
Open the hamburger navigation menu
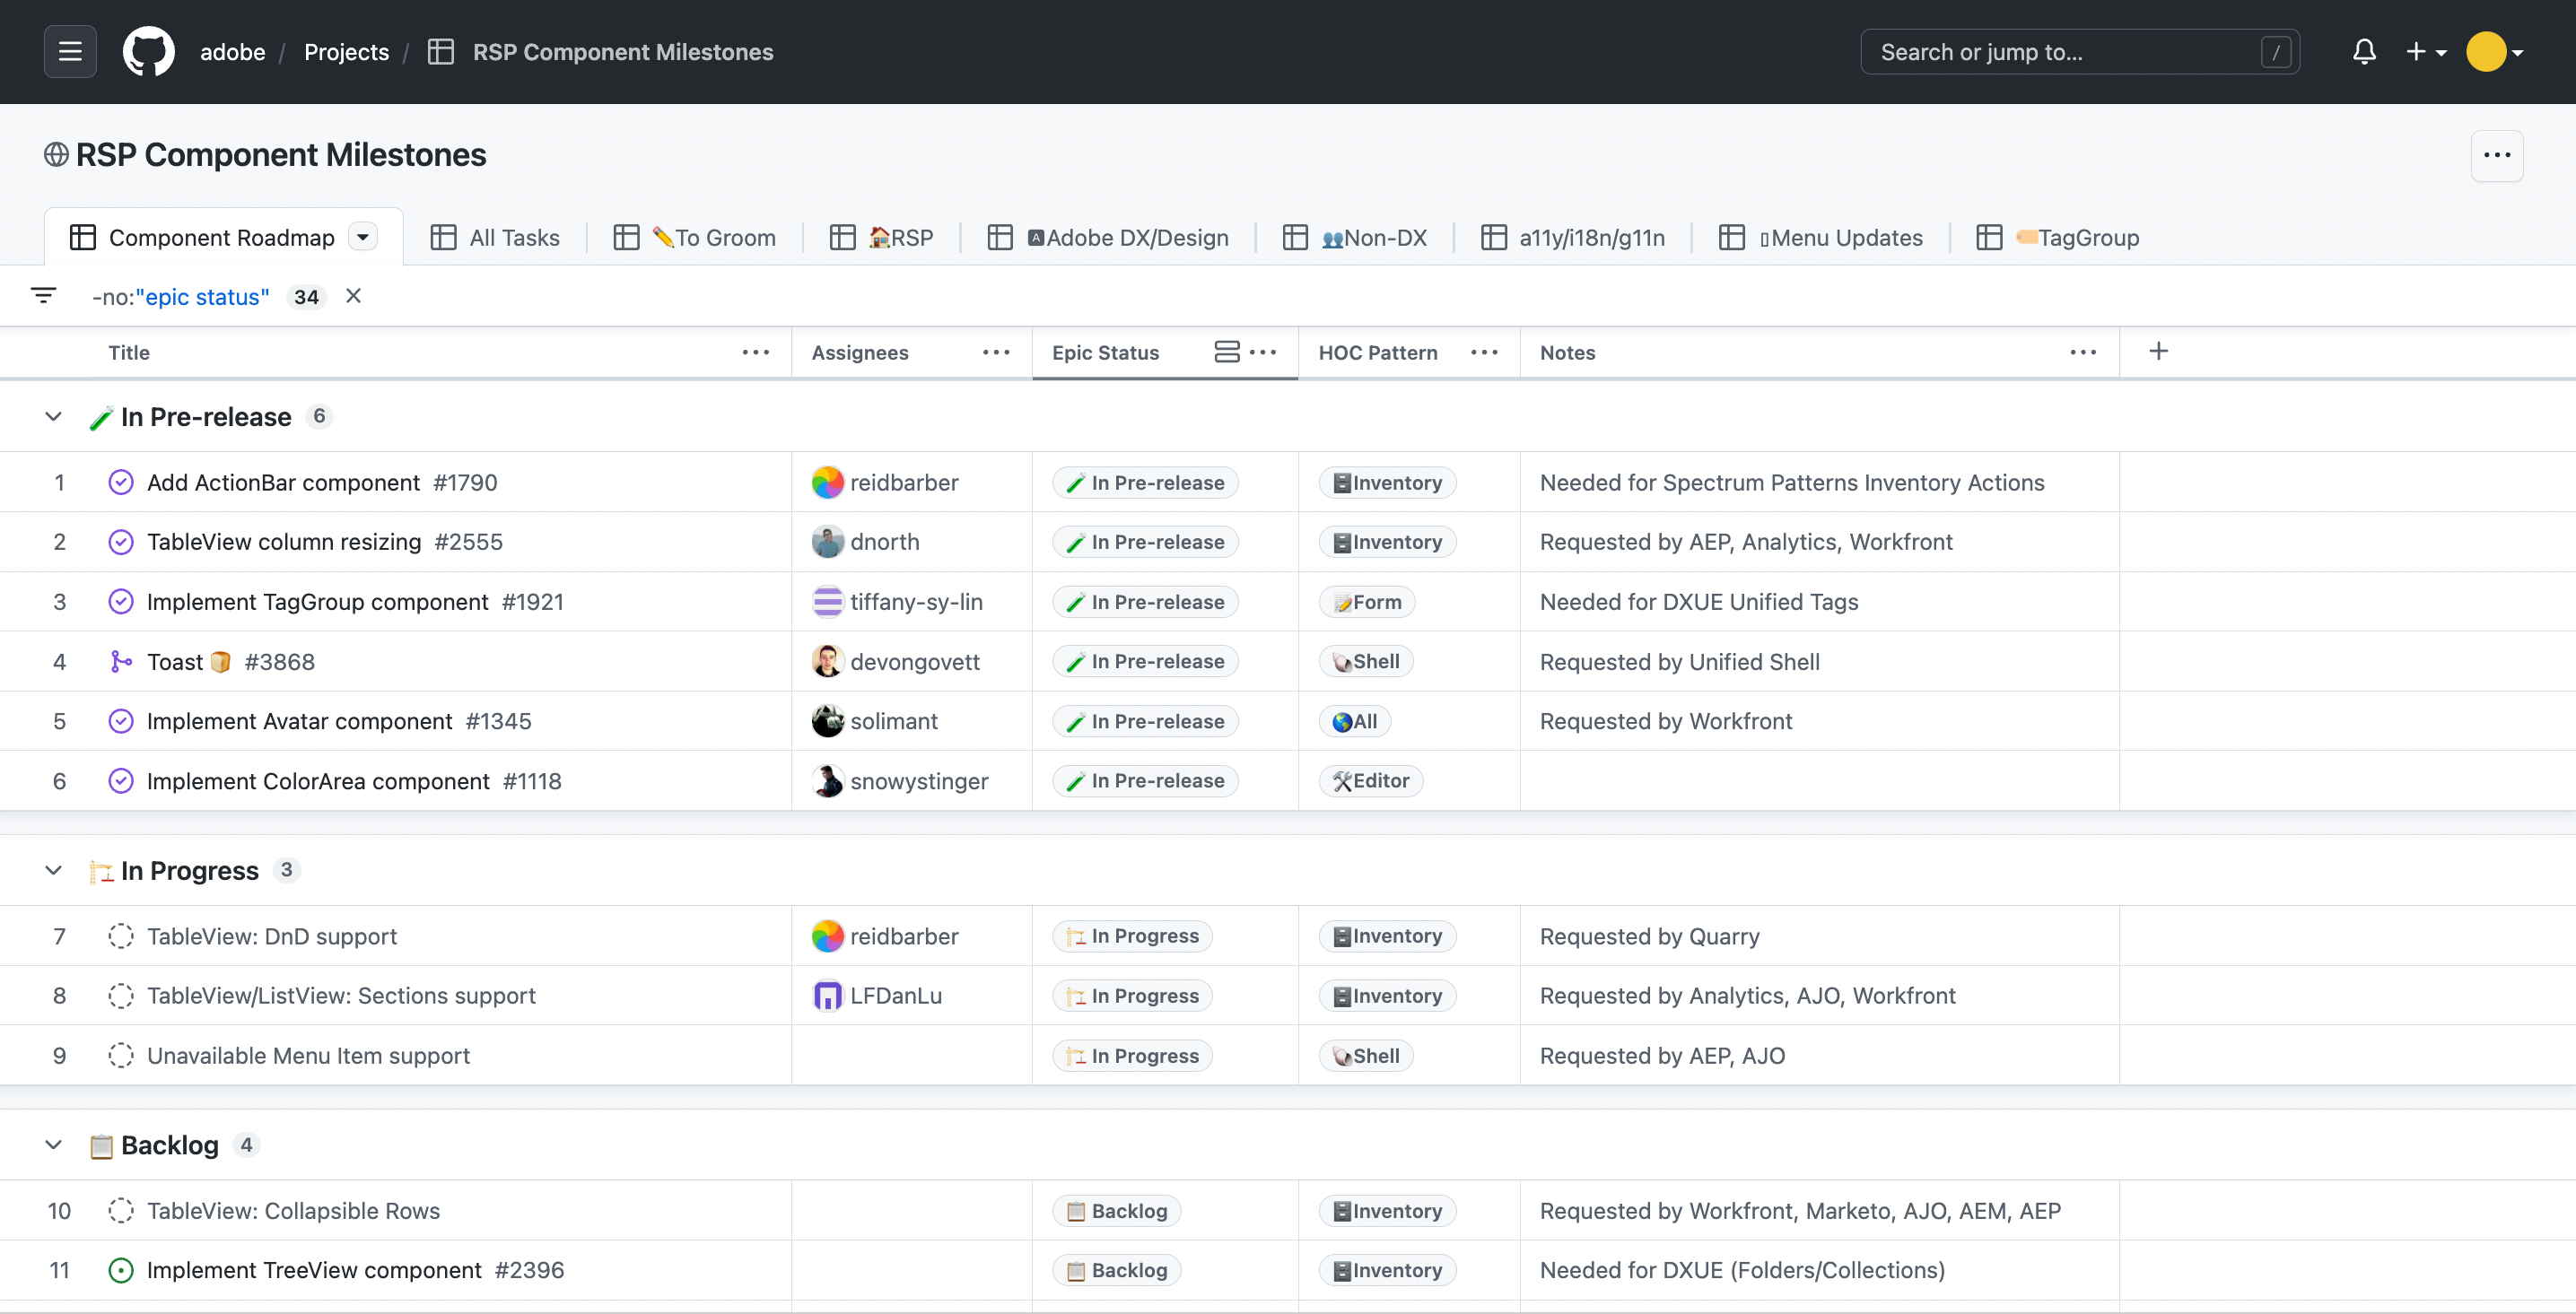[70, 51]
